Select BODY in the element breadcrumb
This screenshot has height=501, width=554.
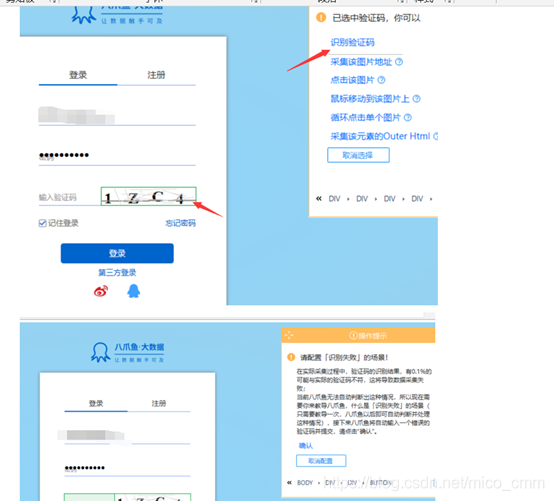click(305, 483)
